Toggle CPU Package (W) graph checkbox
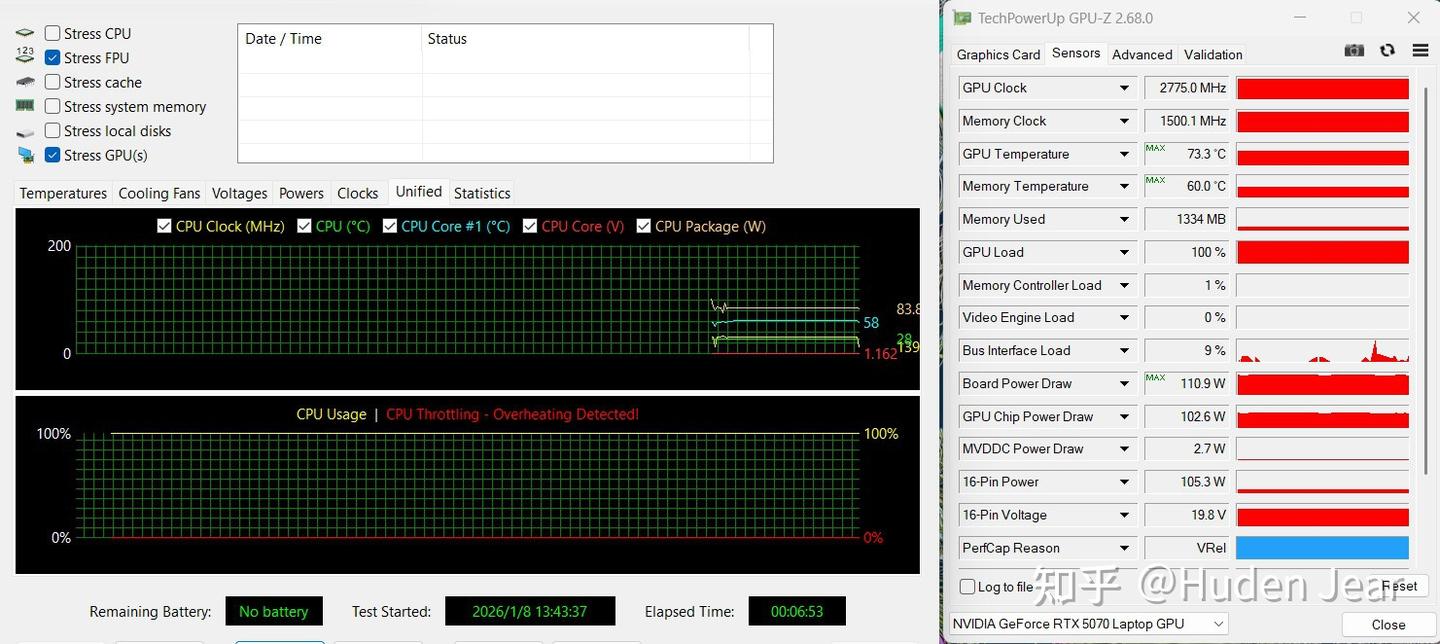This screenshot has height=644, width=1440. (x=644, y=226)
